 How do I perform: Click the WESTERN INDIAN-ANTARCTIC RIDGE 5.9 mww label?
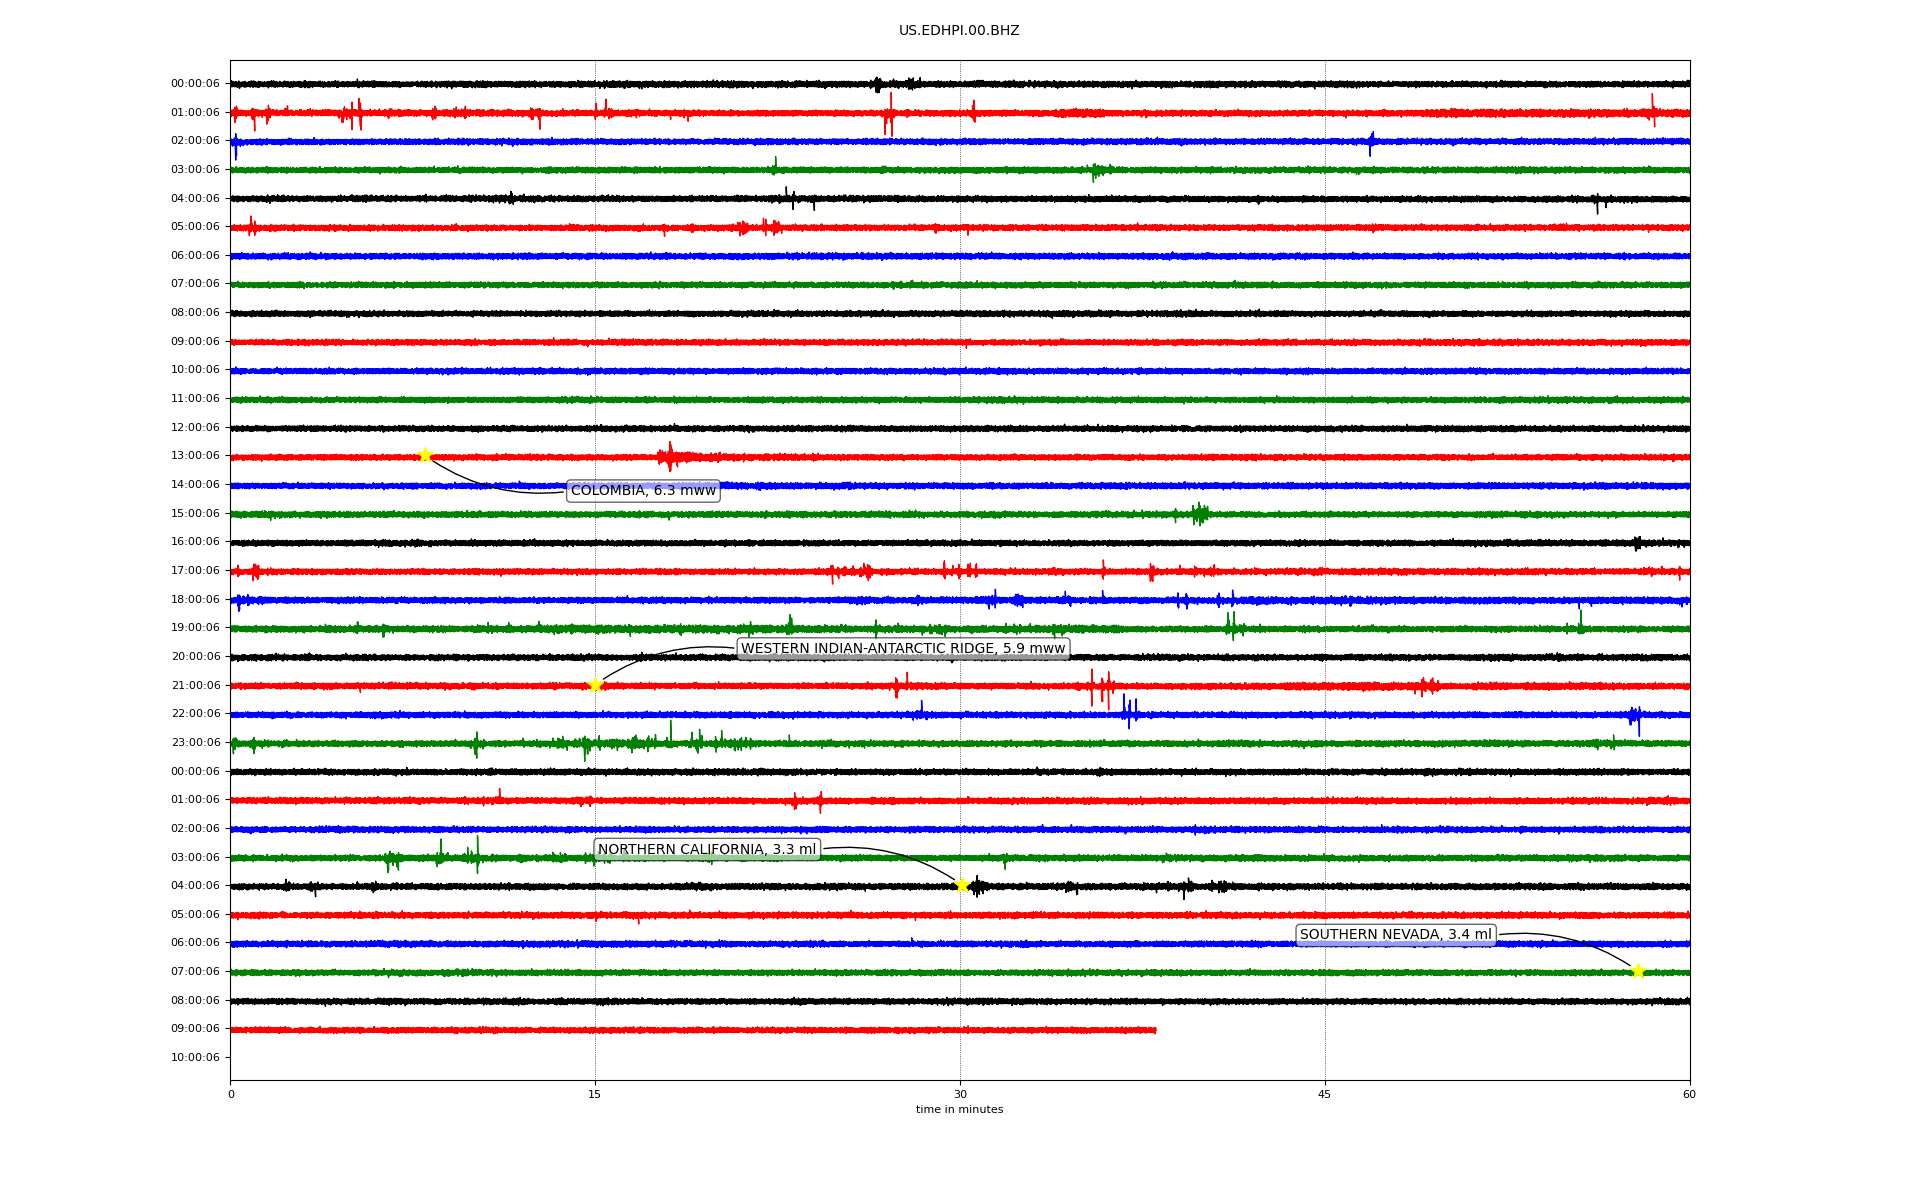903,649
